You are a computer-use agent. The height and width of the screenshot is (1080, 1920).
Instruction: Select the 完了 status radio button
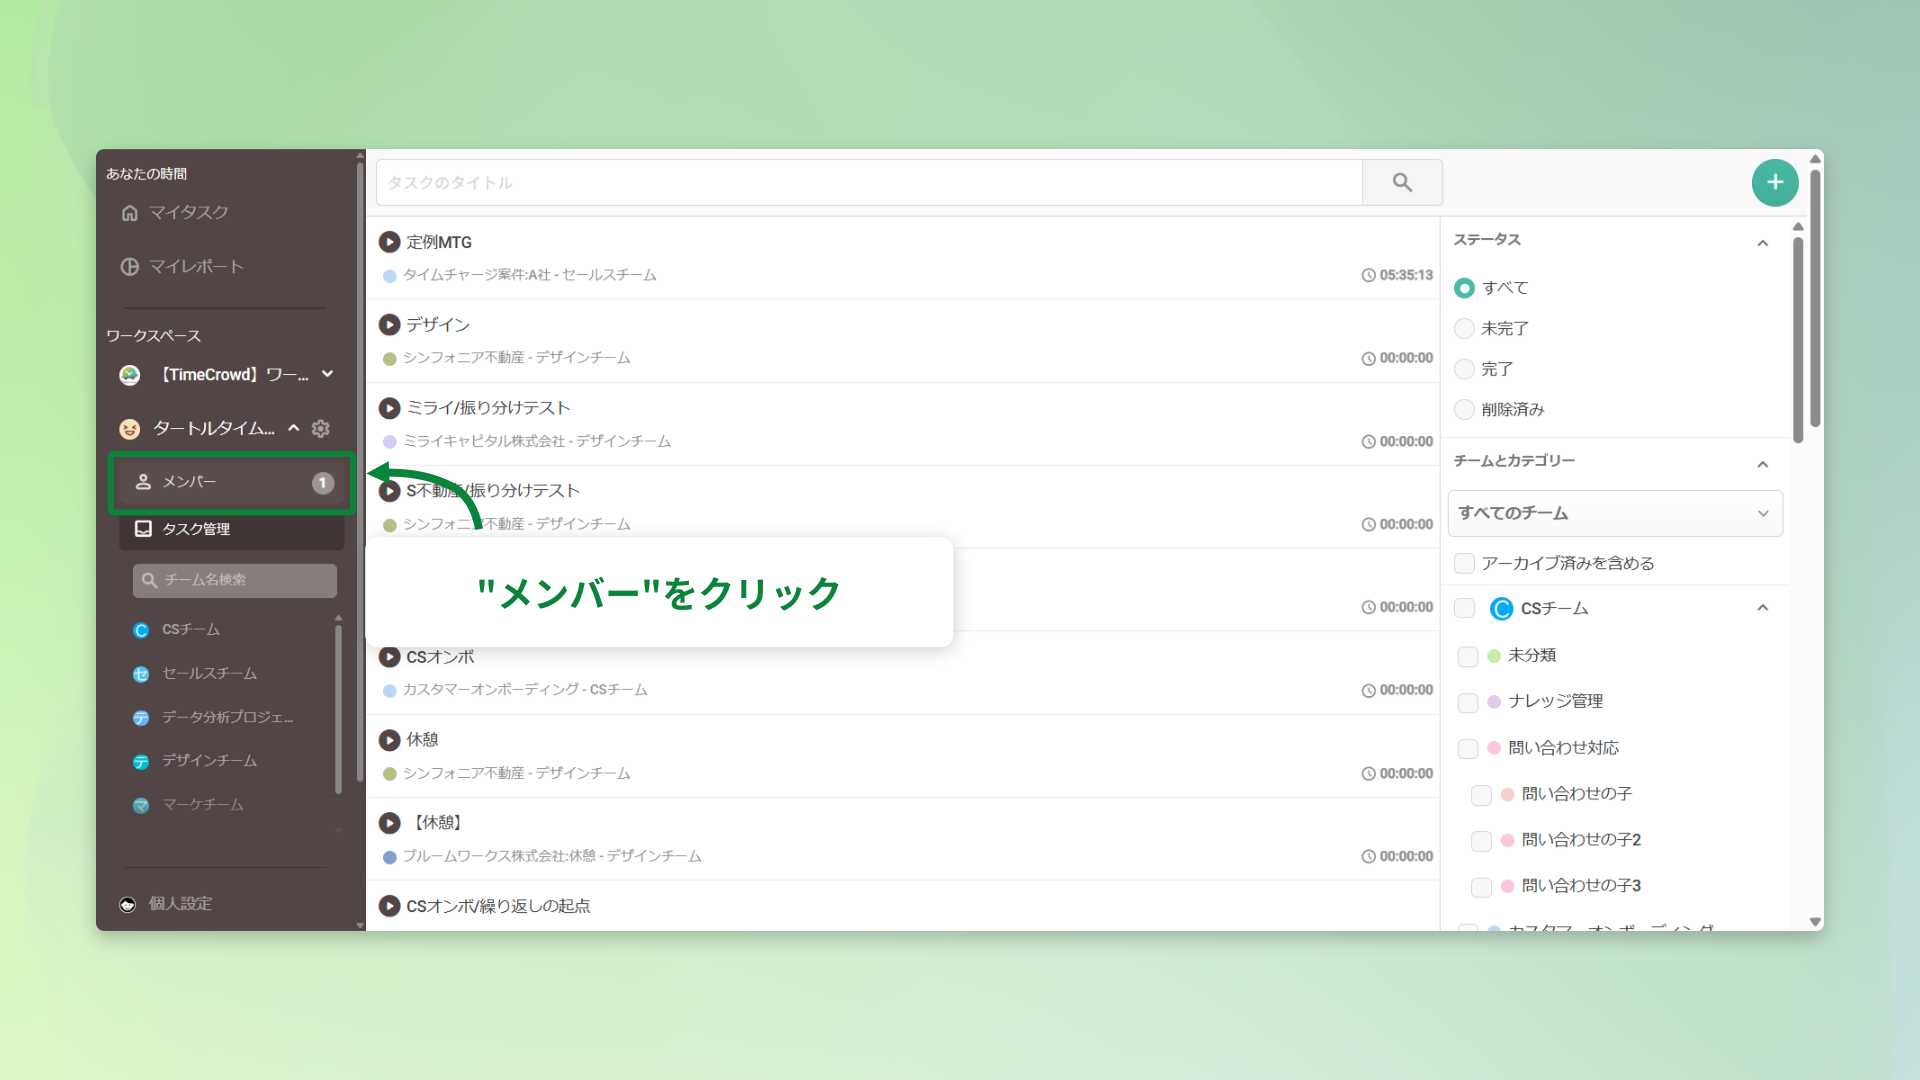pos(1464,369)
